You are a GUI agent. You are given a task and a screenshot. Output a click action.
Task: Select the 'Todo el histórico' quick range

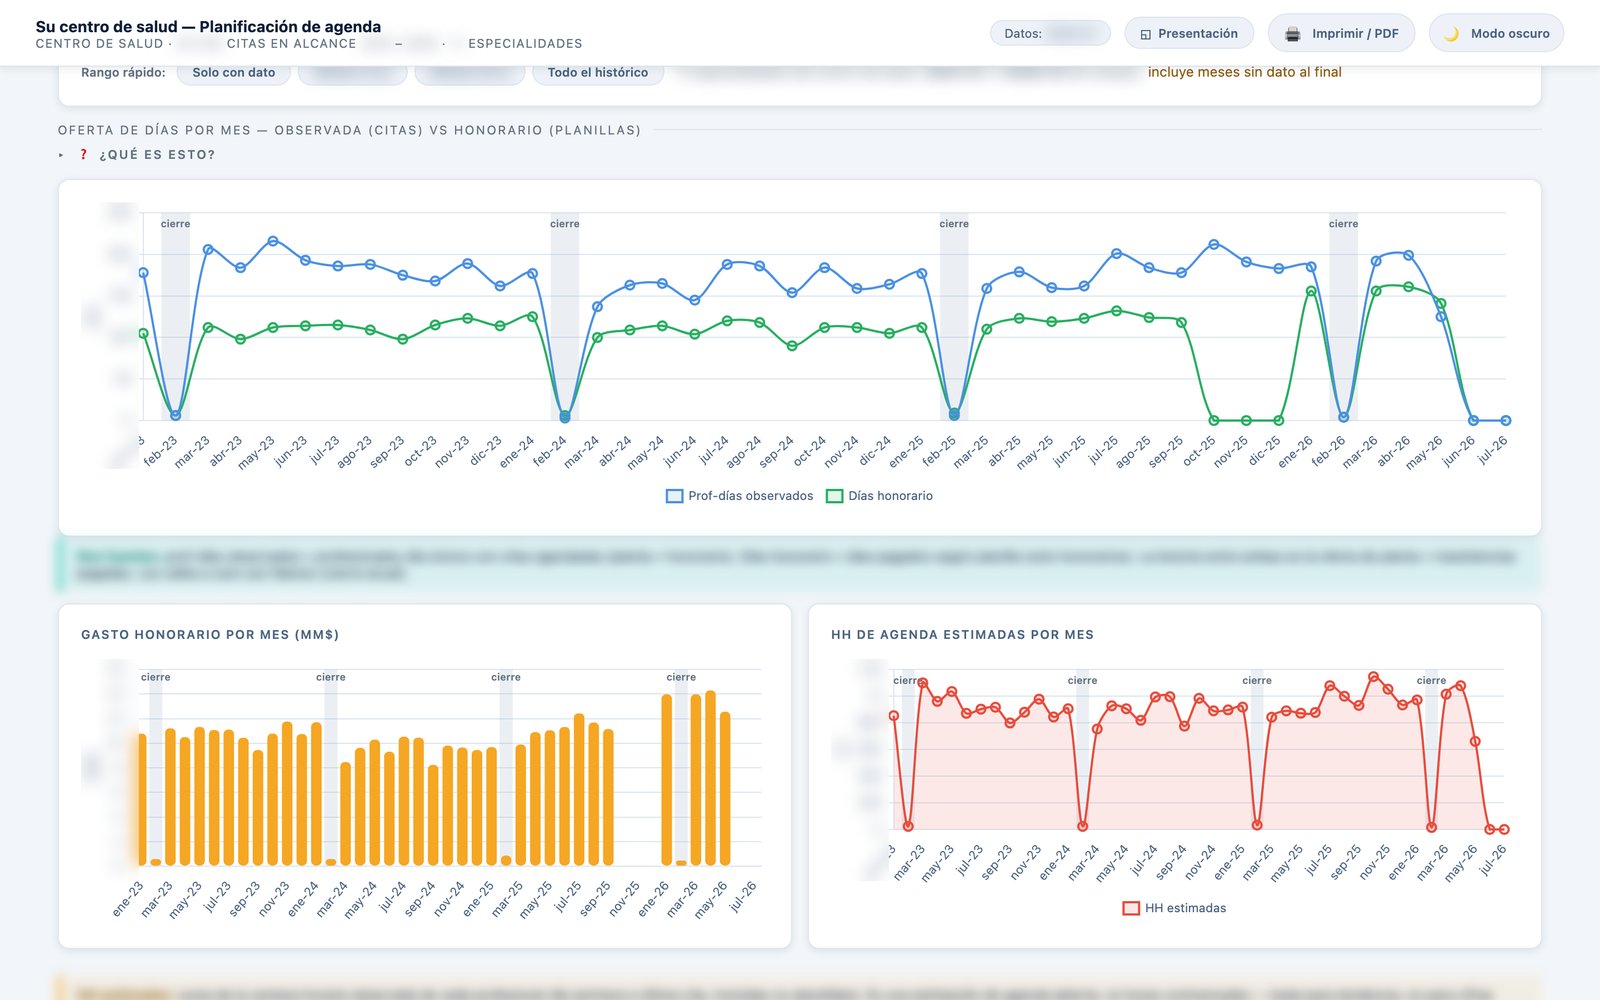tap(598, 72)
